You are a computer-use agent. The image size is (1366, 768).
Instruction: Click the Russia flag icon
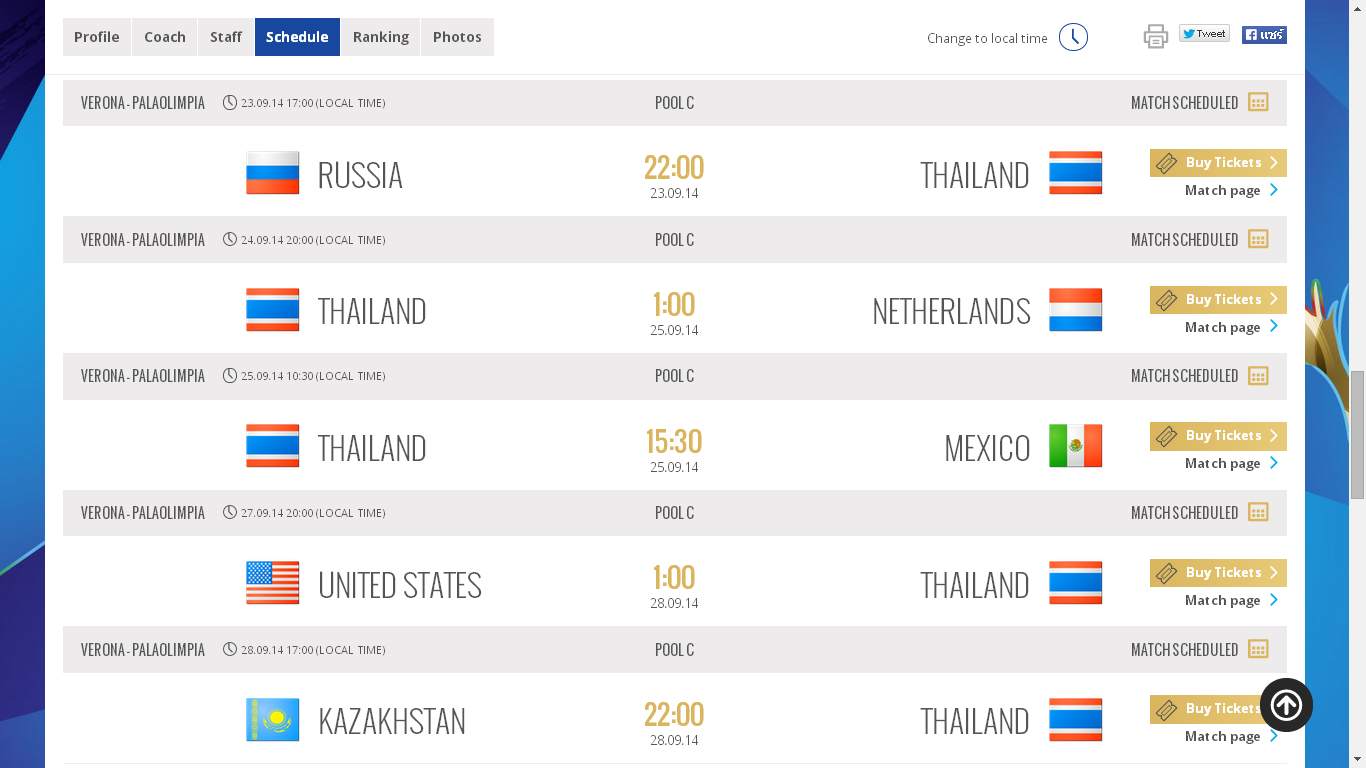coord(273,173)
